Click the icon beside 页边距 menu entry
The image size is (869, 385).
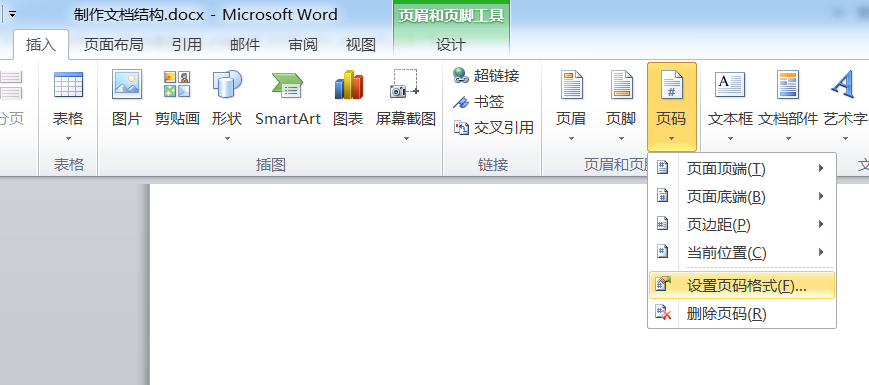662,224
